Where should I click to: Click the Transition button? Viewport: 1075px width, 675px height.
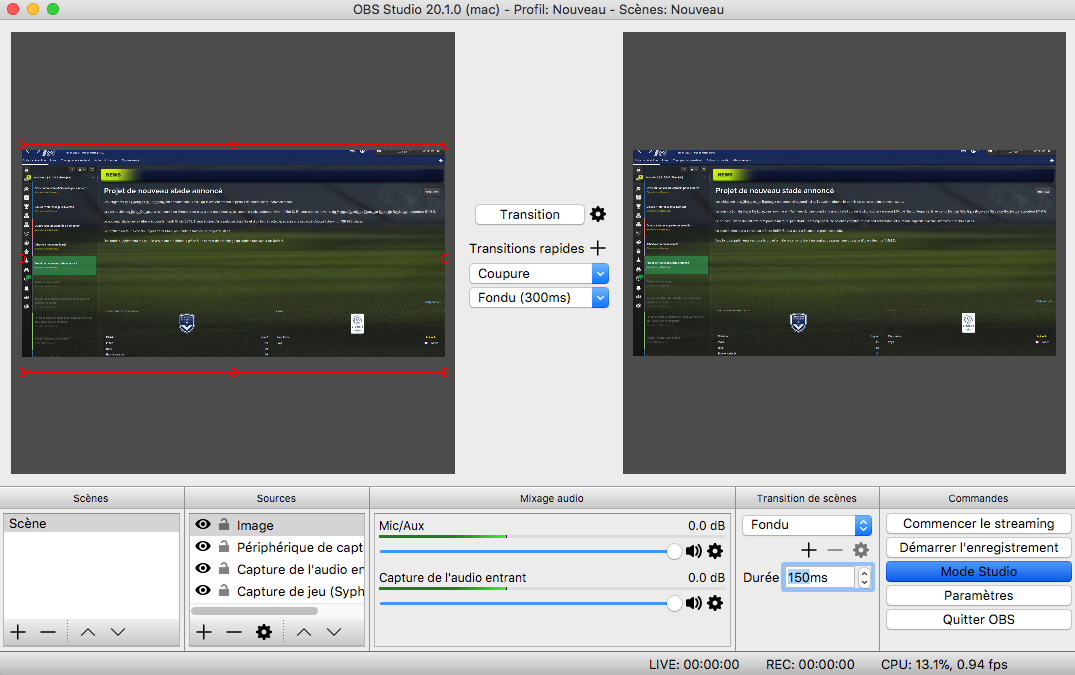pyautogui.click(x=529, y=214)
